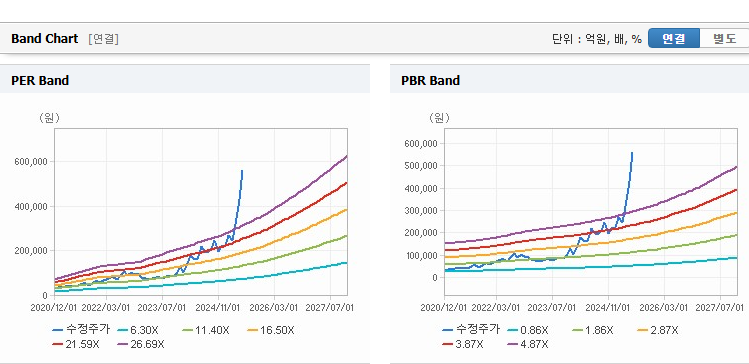Toggle 16.50X legend series

pyautogui.click(x=271, y=330)
